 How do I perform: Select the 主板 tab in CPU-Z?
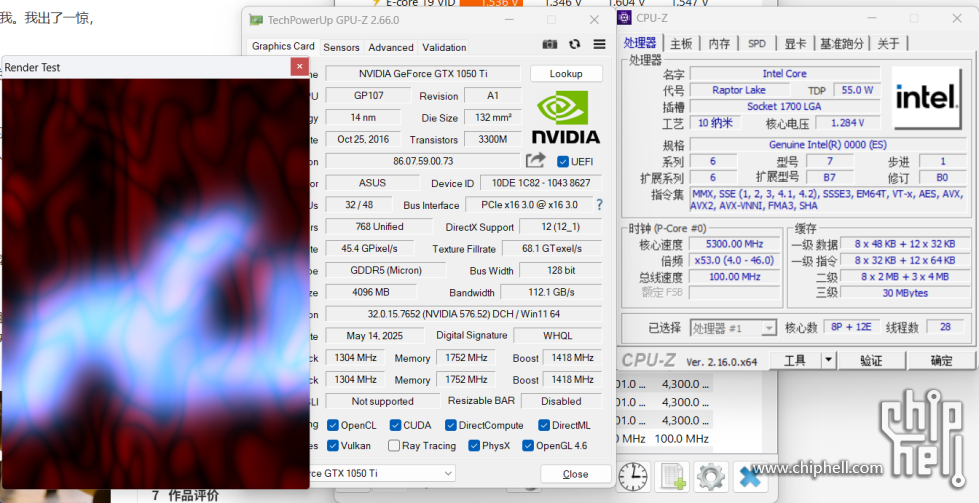681,44
